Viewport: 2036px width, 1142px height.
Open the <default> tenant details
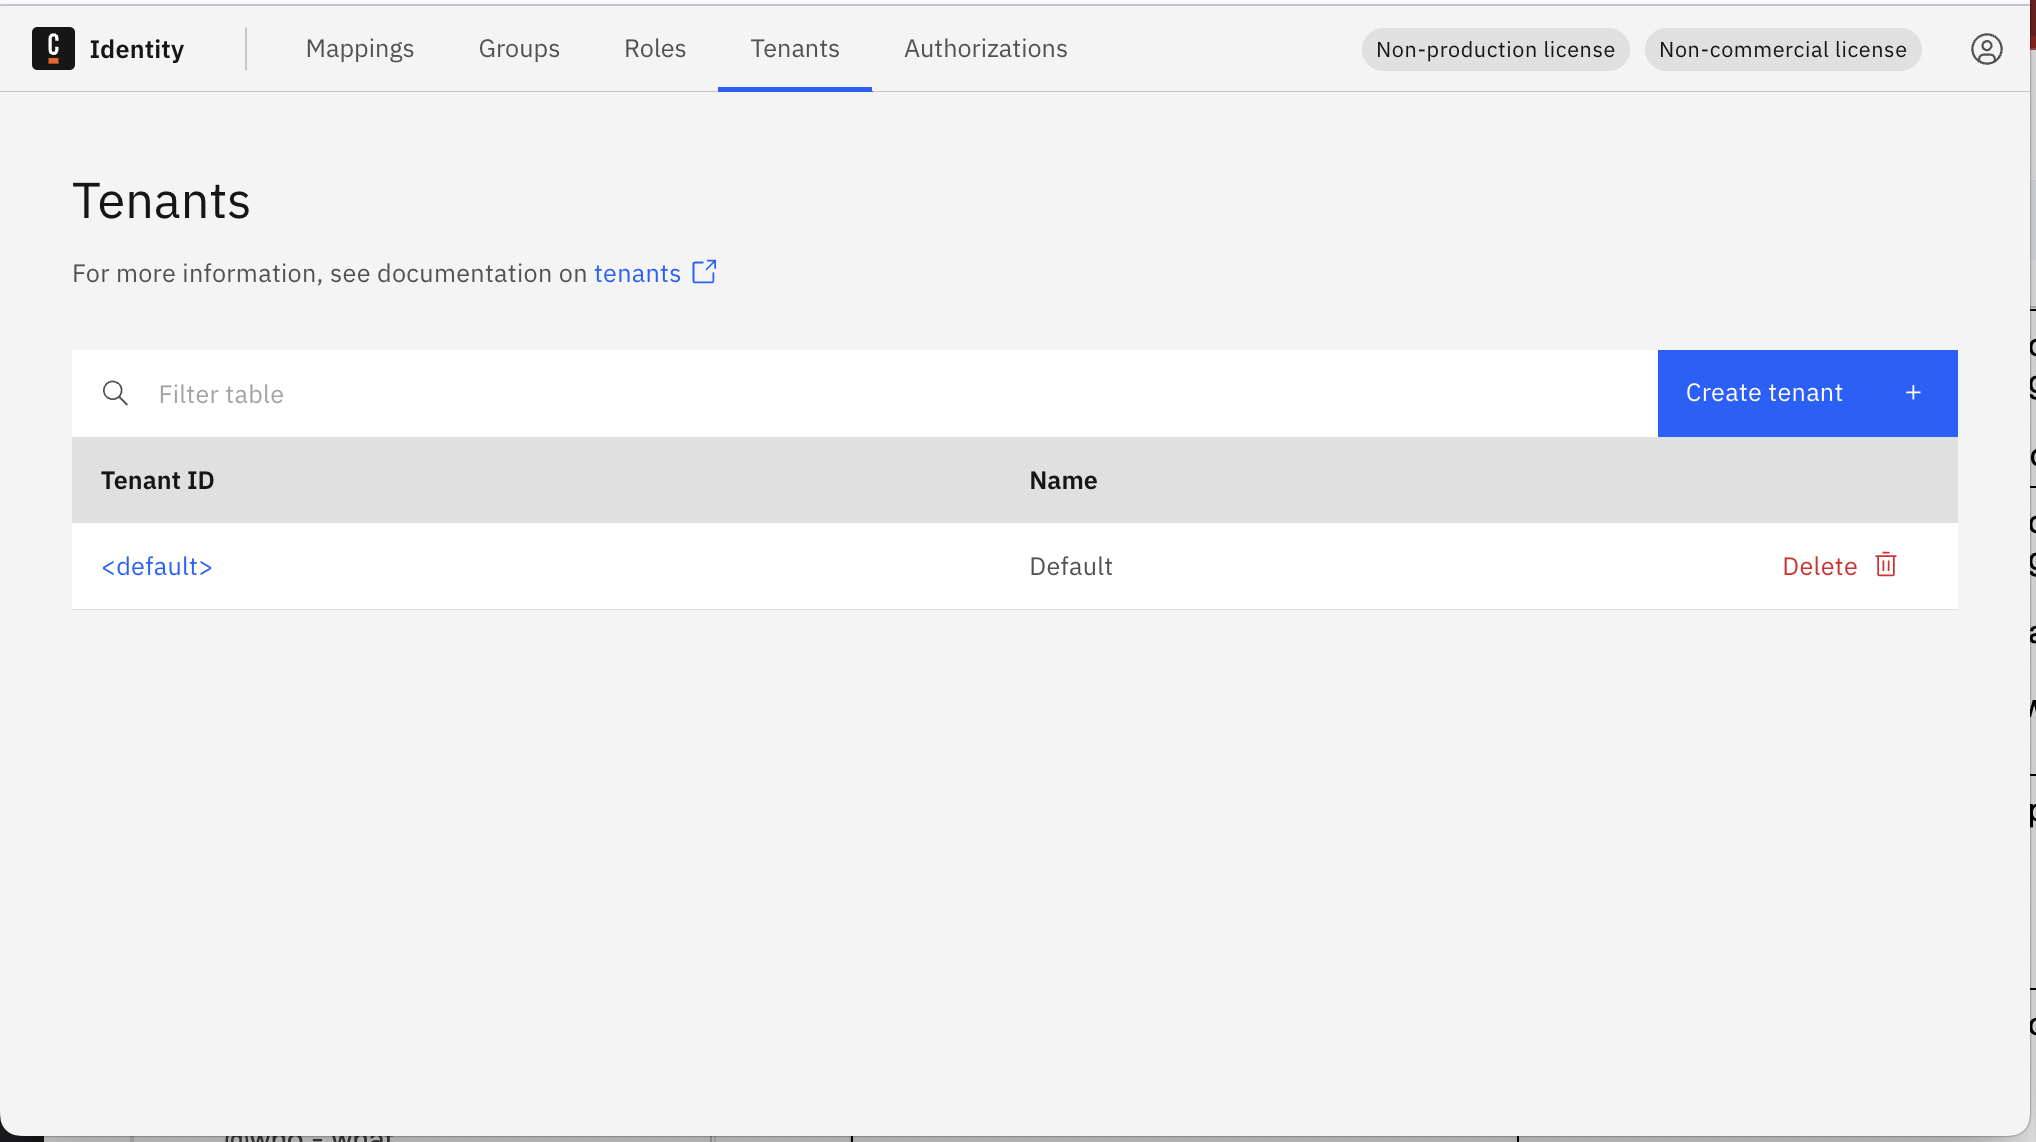tap(156, 565)
